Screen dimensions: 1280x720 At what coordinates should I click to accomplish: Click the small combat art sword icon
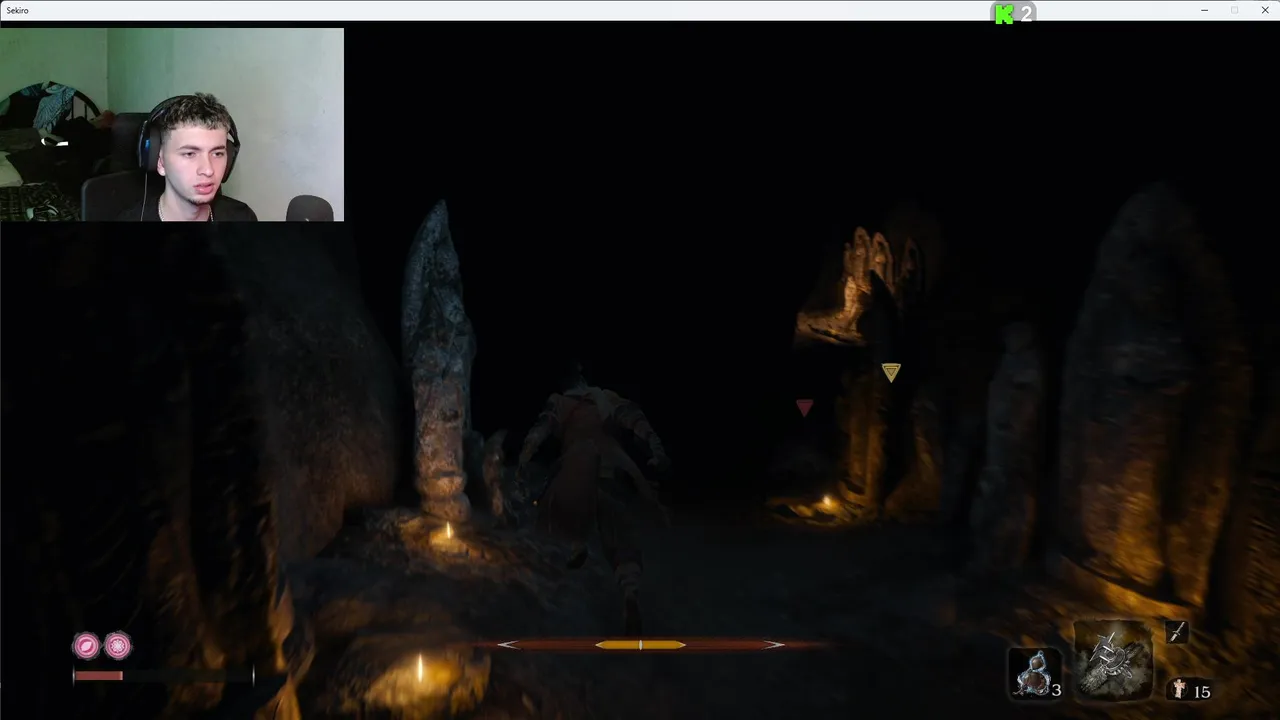[1177, 632]
